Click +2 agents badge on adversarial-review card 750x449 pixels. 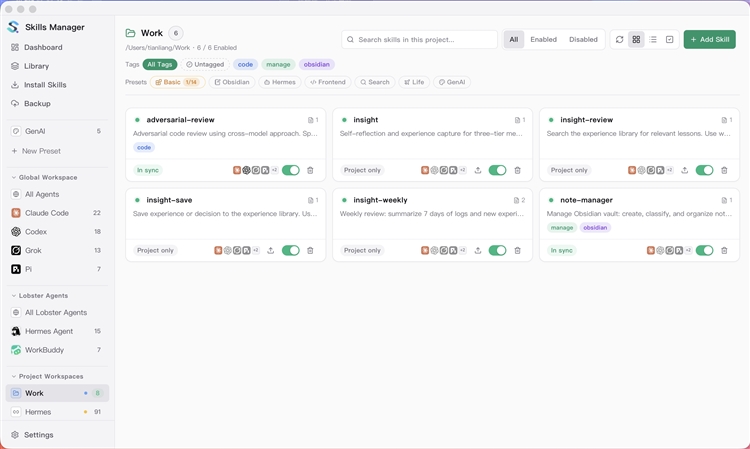[275, 170]
